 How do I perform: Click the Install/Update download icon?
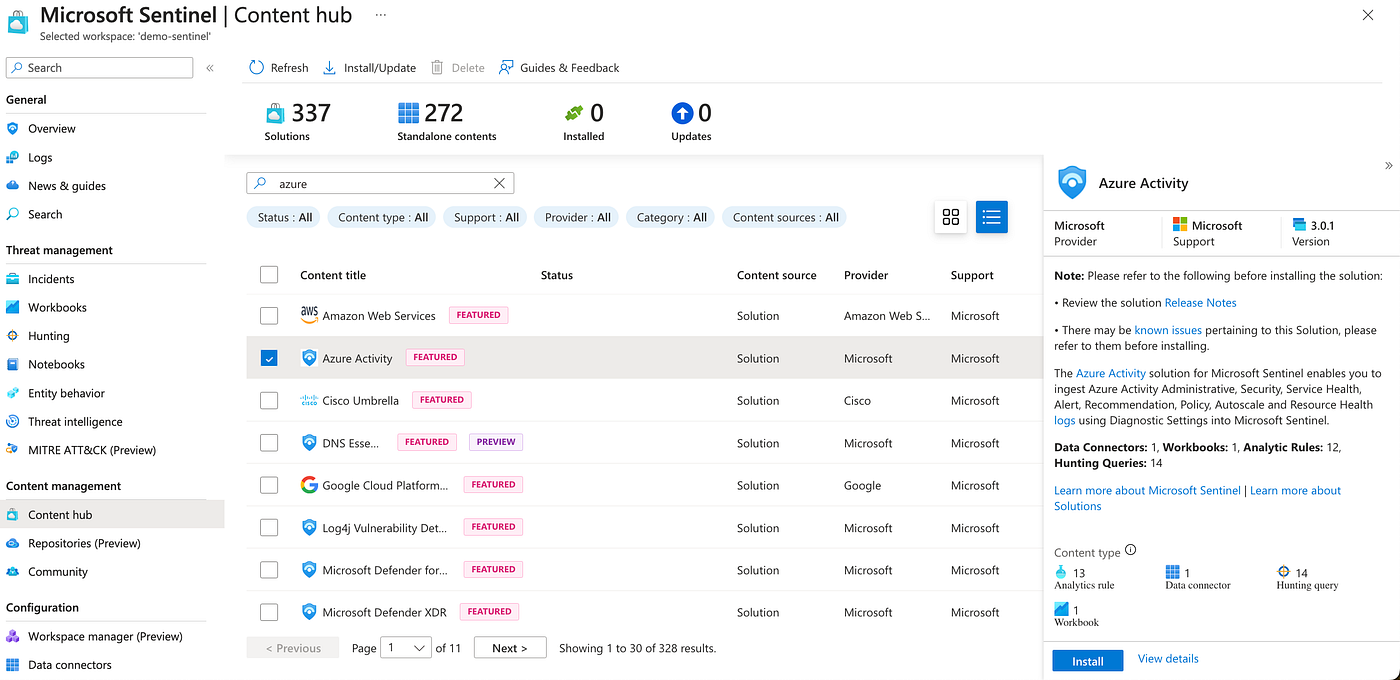coord(330,68)
